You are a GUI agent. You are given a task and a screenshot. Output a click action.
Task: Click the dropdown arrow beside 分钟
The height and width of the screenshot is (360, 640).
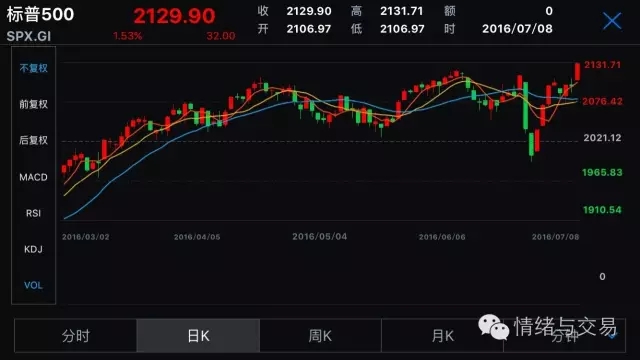[x=613, y=336]
